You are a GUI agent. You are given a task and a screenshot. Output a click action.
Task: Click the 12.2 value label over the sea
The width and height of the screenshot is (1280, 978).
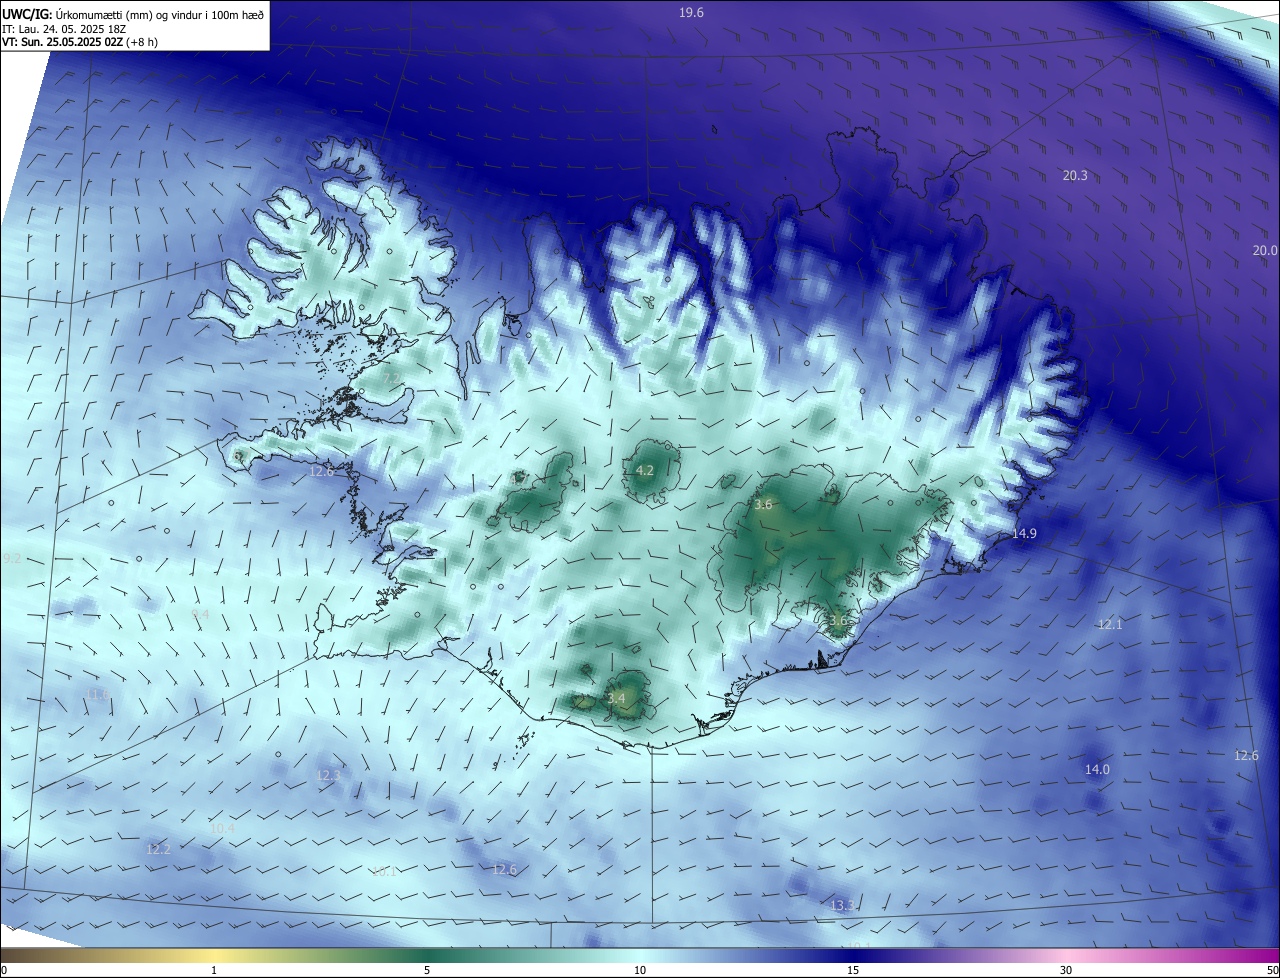[x=158, y=849]
